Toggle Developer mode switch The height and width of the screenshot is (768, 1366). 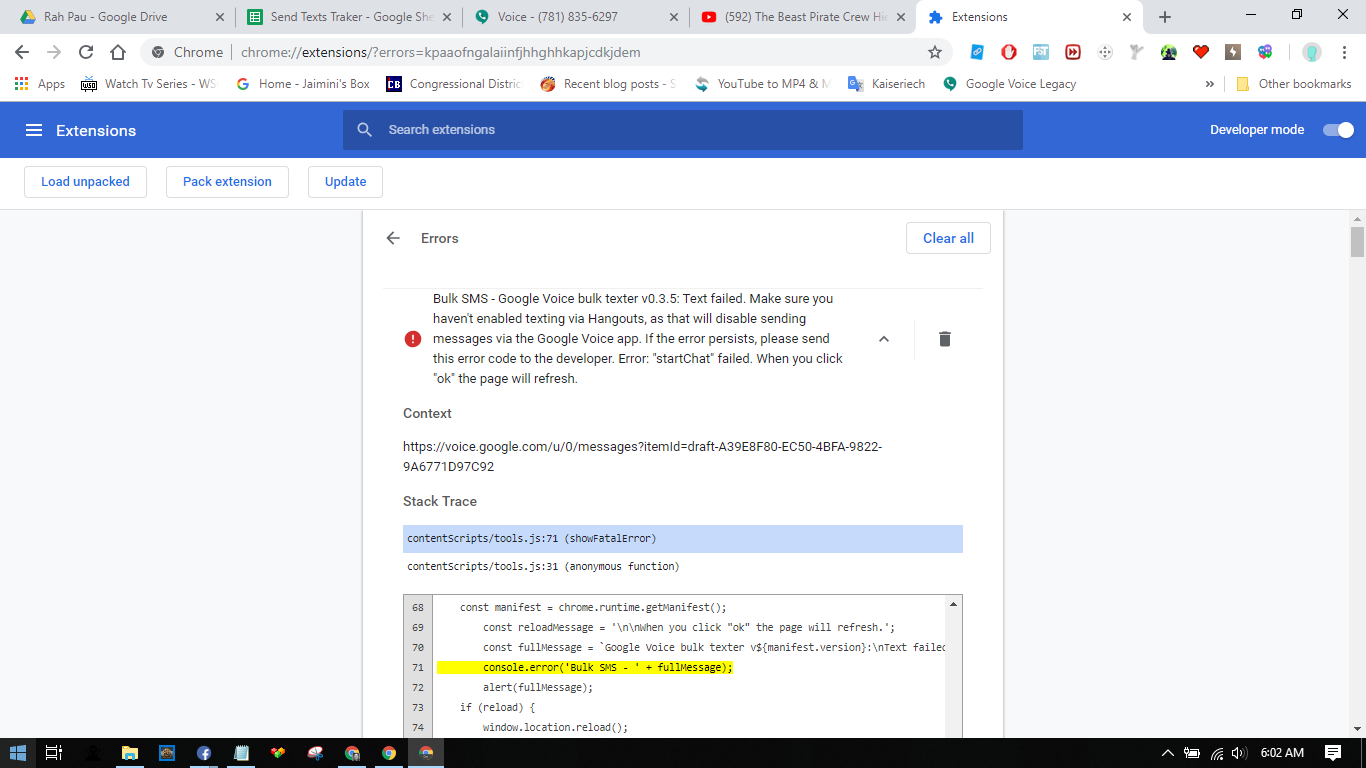[1338, 130]
